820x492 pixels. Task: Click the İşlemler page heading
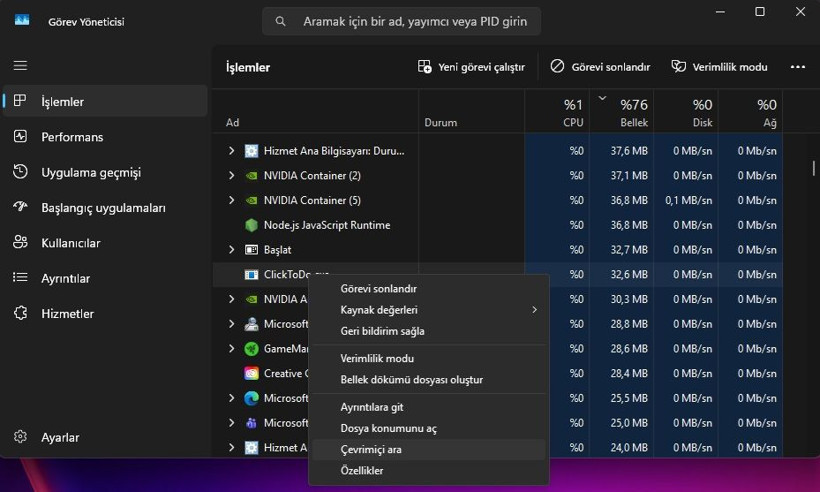coord(248,67)
